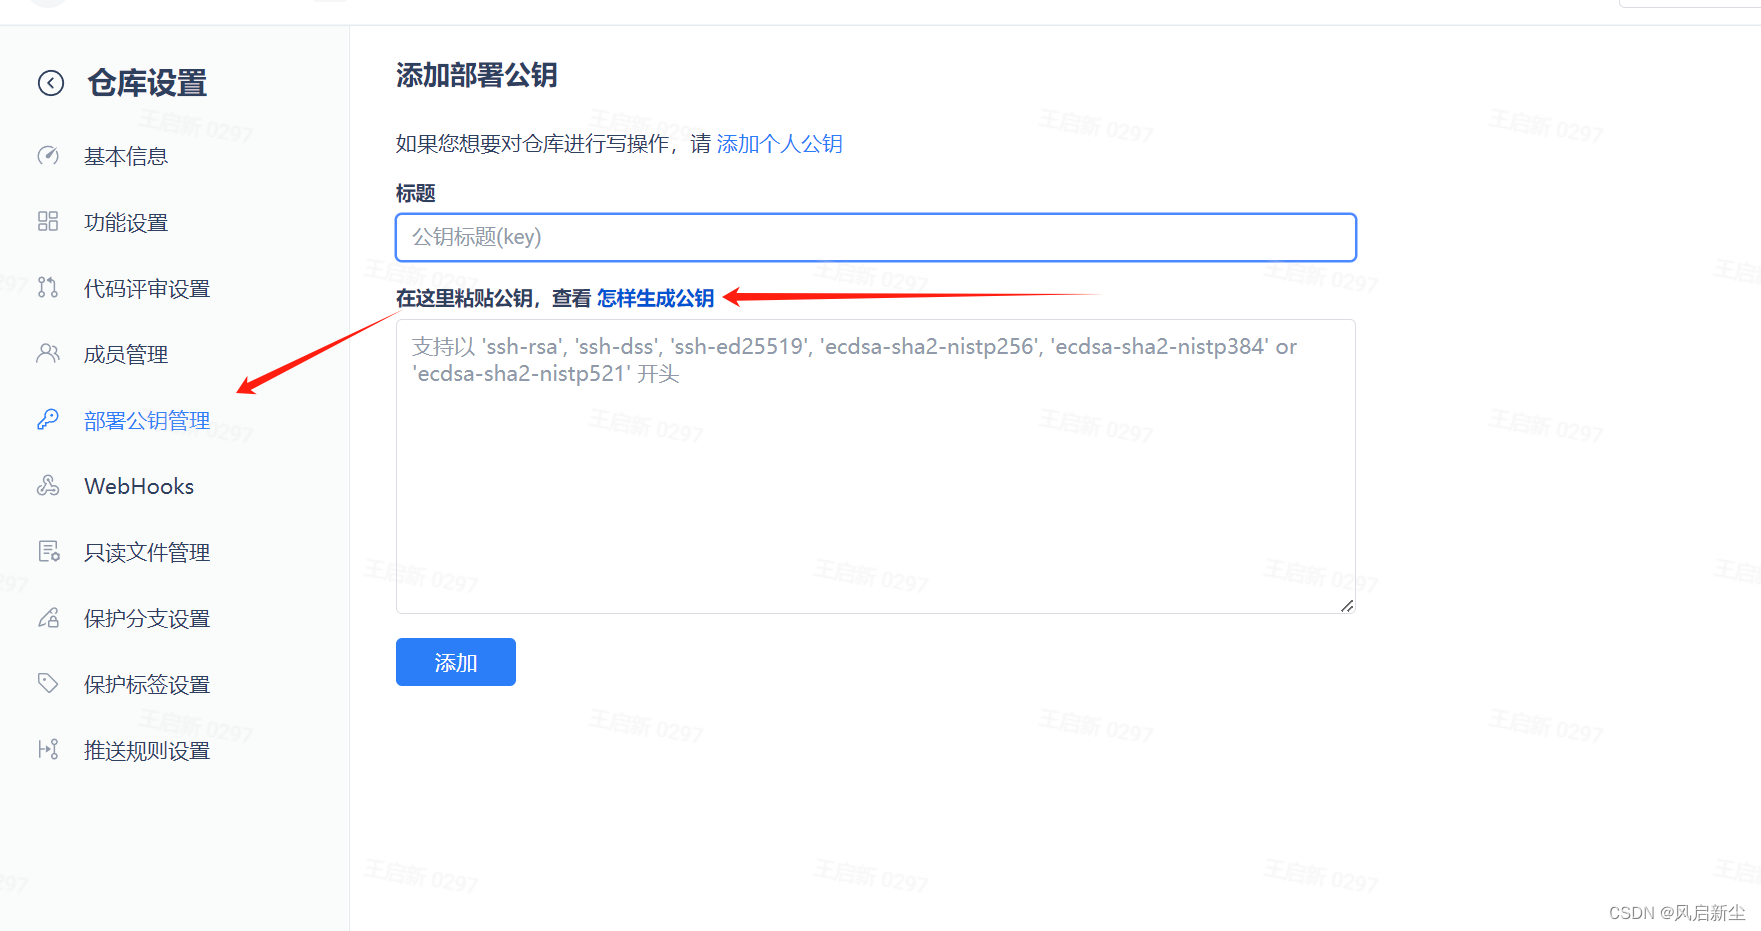Select 推送规则设置 in sidebar
The height and width of the screenshot is (931, 1761).
click(x=147, y=750)
